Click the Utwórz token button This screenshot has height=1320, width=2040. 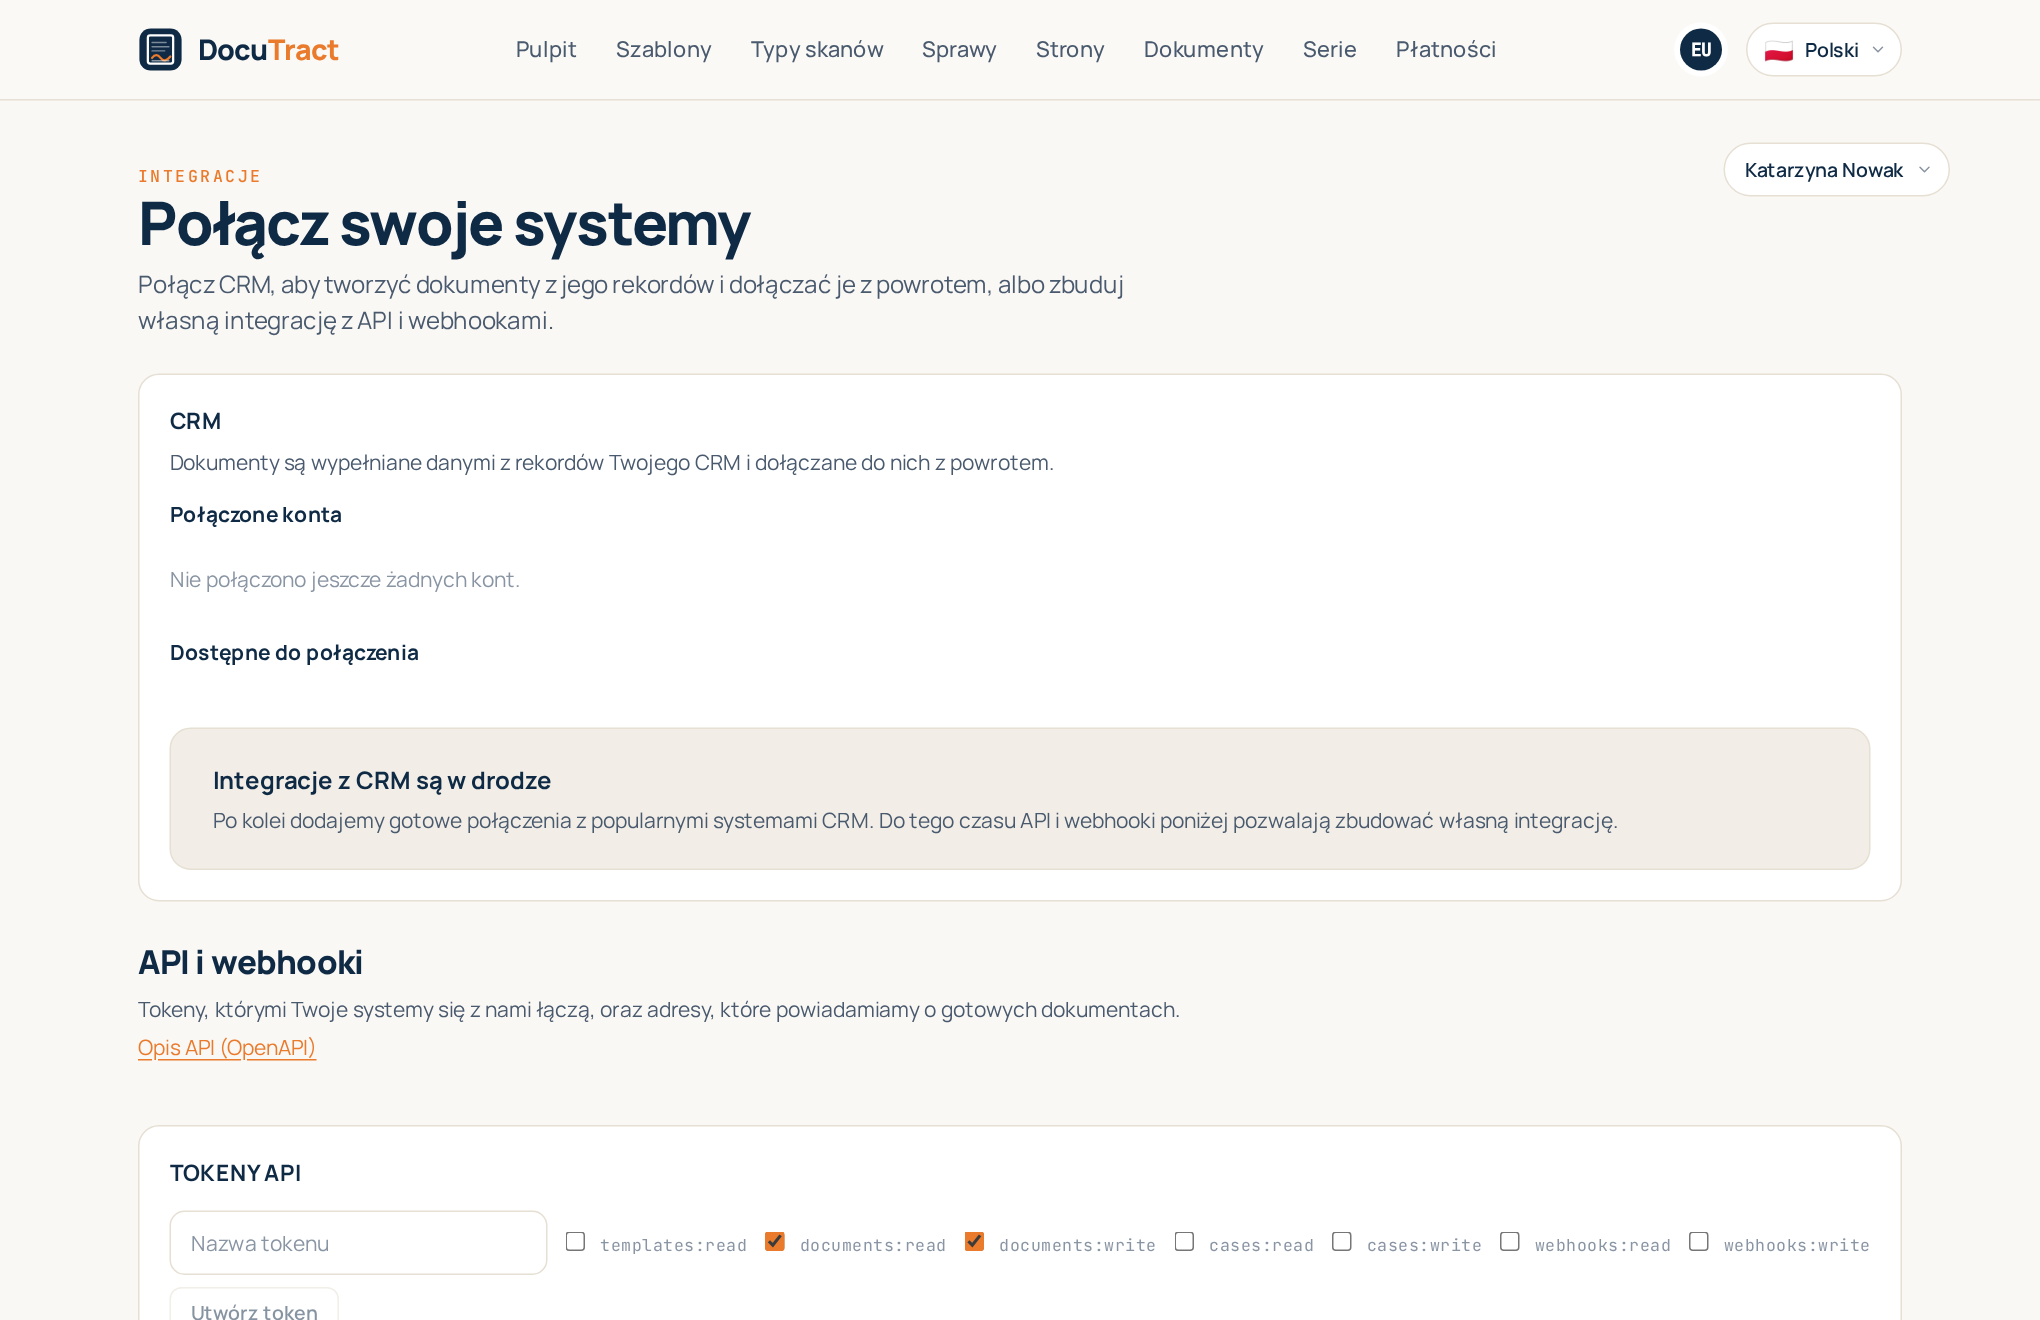click(254, 1306)
